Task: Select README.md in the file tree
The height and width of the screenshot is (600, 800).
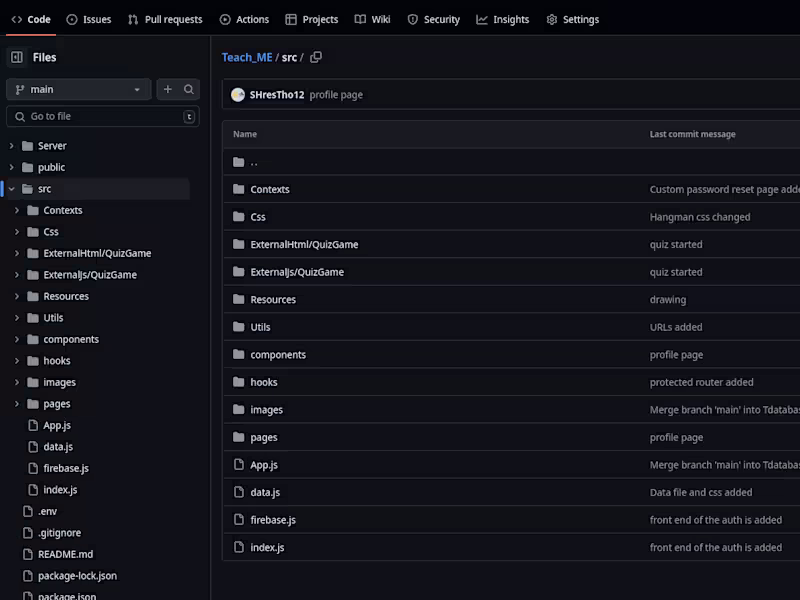Action: (65, 554)
